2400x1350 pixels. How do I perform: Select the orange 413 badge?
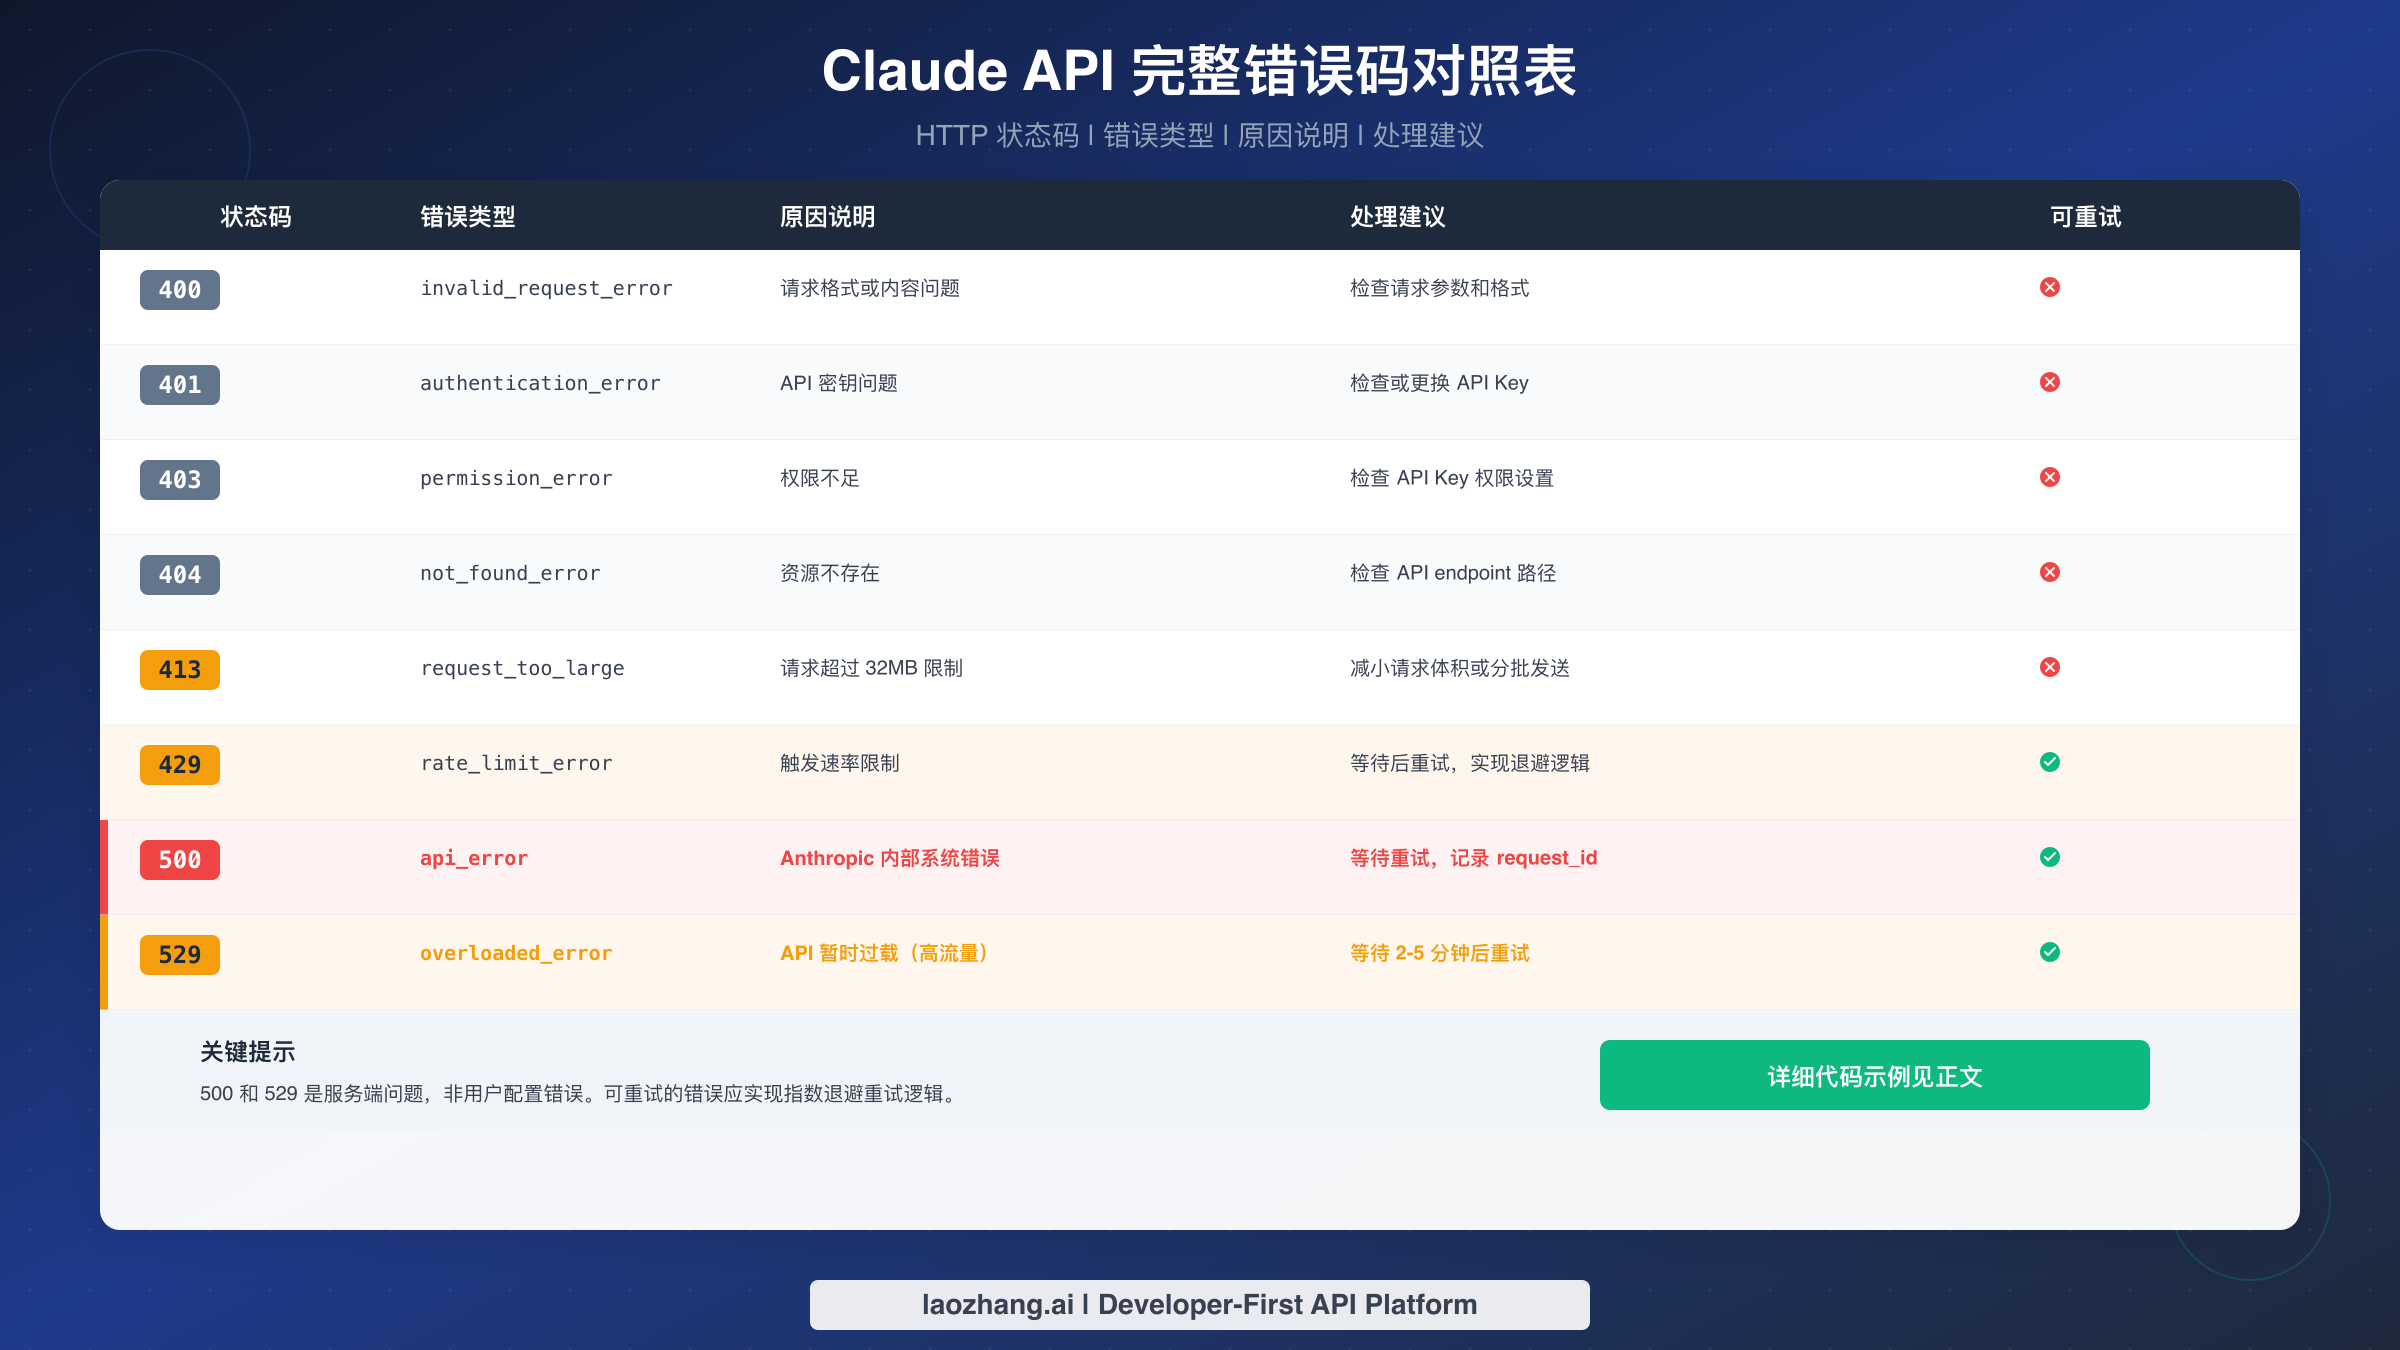pyautogui.click(x=179, y=670)
